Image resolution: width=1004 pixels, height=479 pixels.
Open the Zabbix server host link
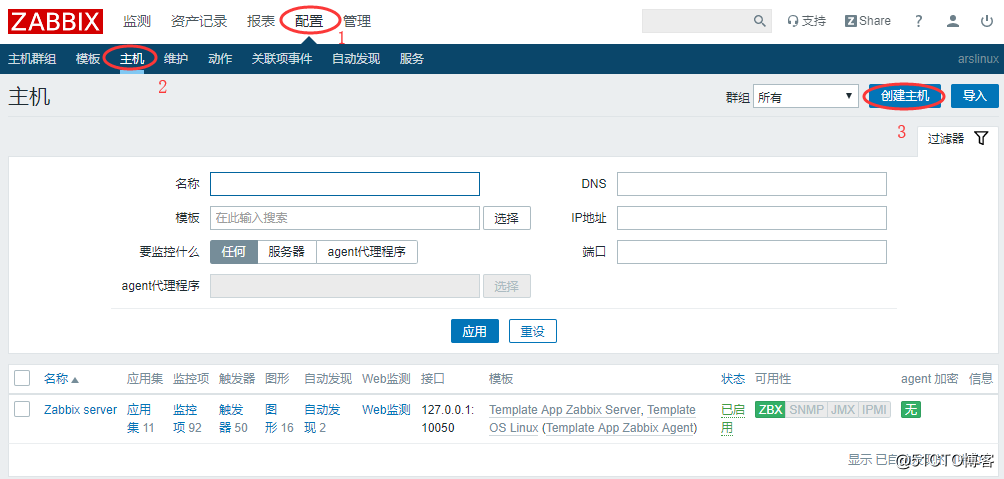point(81,410)
